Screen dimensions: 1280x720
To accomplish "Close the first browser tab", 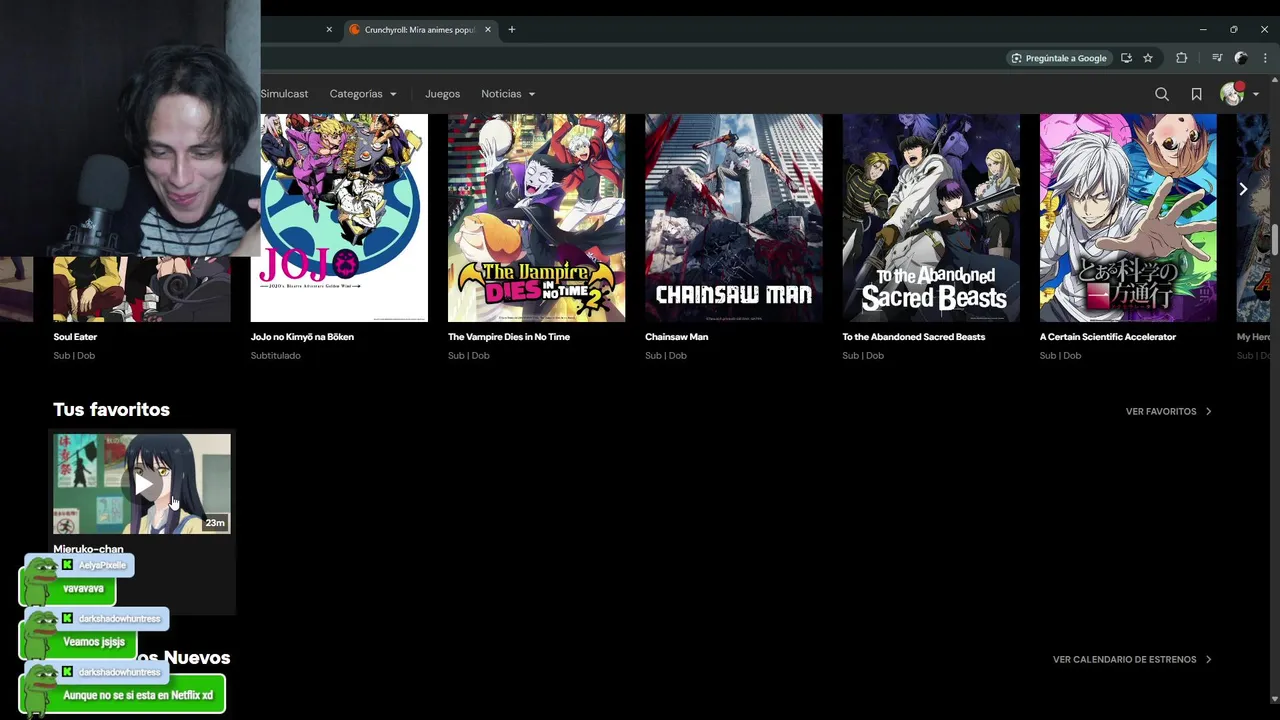I will click(329, 30).
